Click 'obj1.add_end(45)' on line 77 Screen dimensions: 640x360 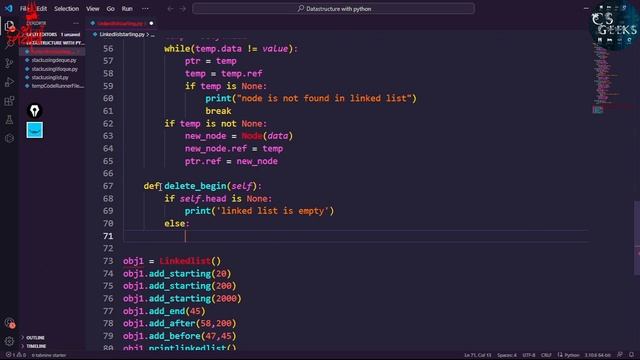tap(164, 311)
